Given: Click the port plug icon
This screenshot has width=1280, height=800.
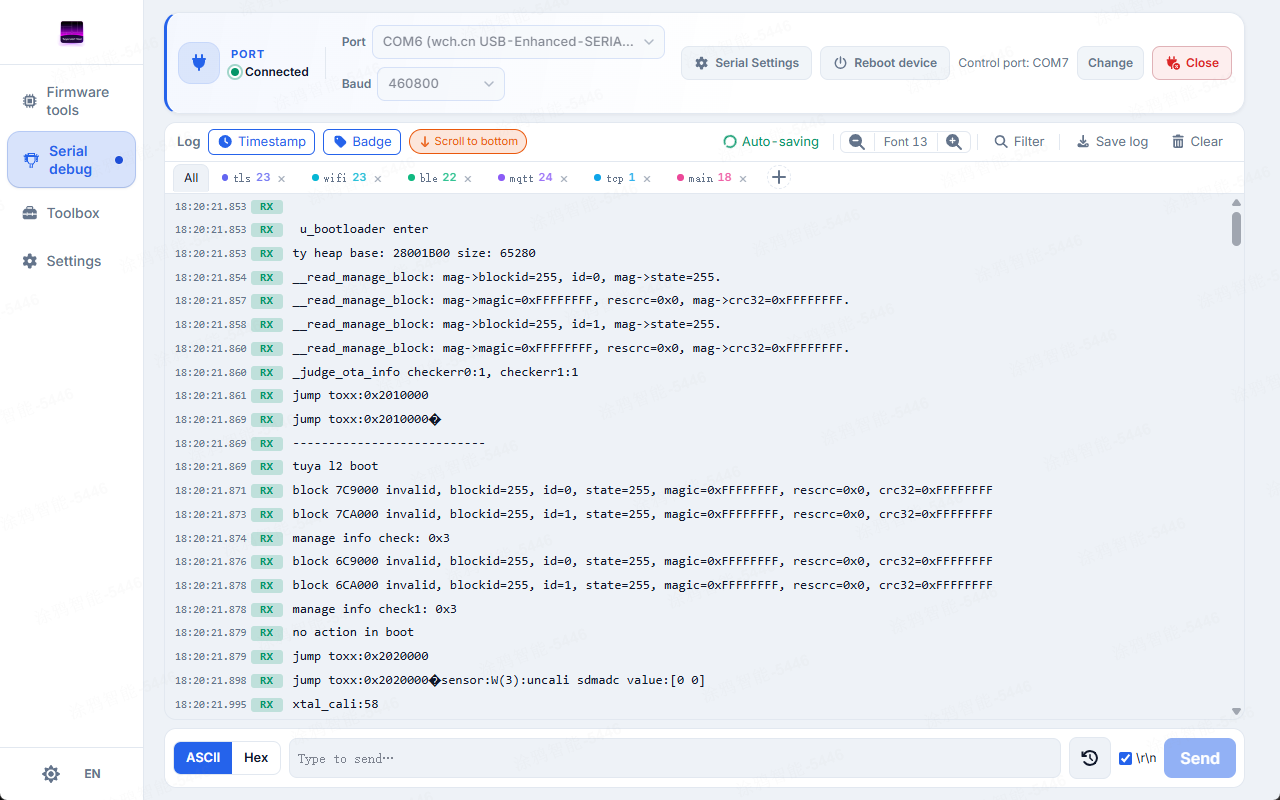Looking at the screenshot, I should click(199, 63).
